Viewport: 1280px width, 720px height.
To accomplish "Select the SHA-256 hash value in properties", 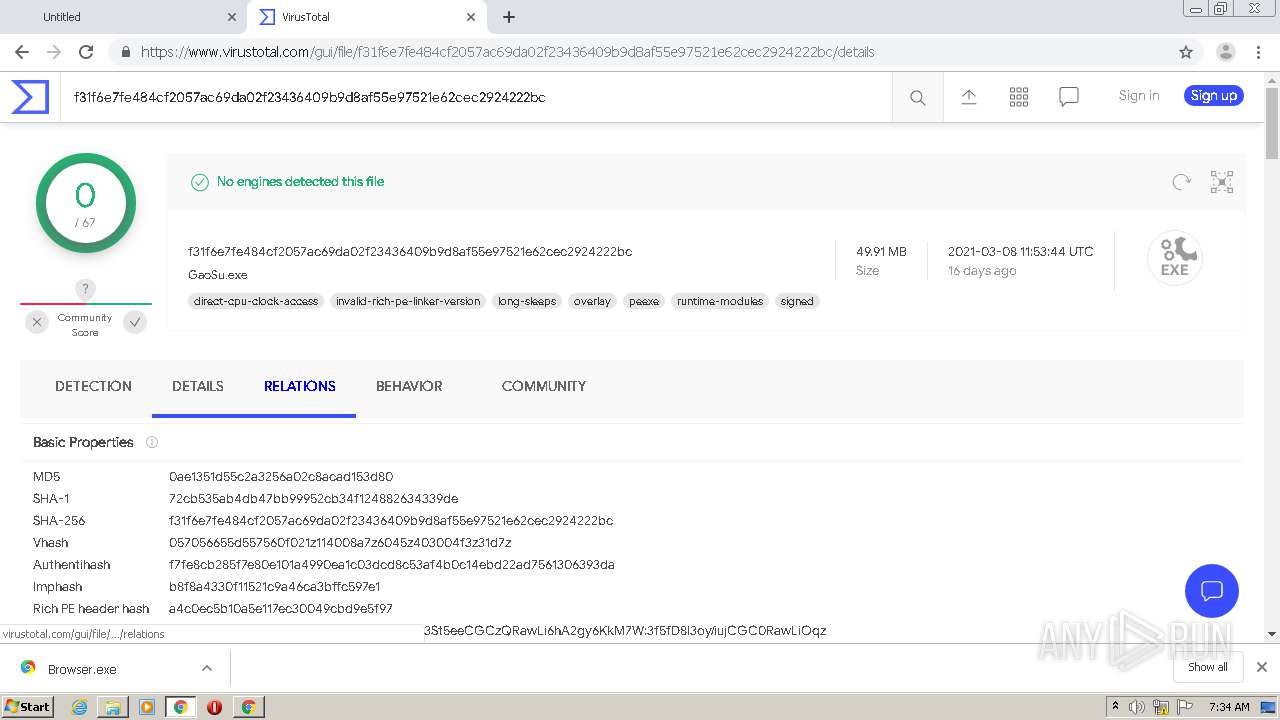I will point(391,521).
